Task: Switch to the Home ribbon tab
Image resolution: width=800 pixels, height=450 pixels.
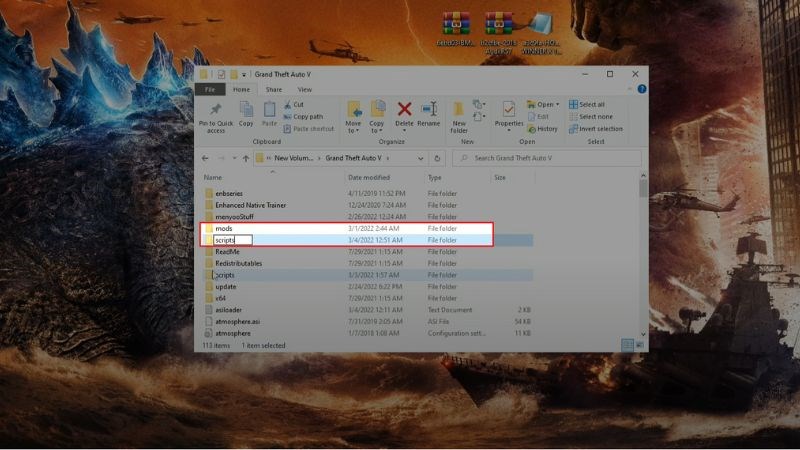Action: (241, 89)
